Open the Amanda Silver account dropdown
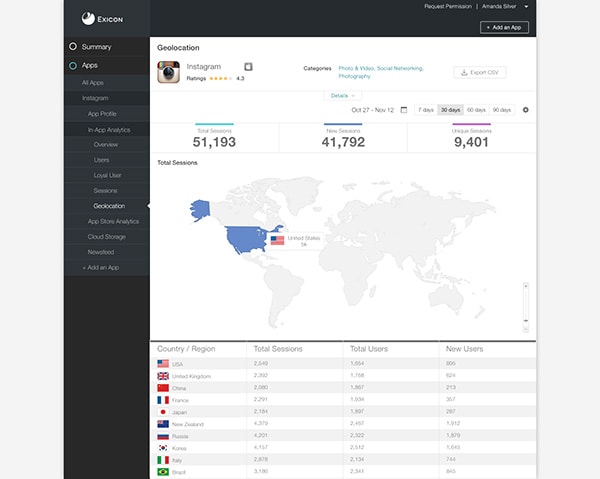The height and width of the screenshot is (479, 600). [505, 6]
